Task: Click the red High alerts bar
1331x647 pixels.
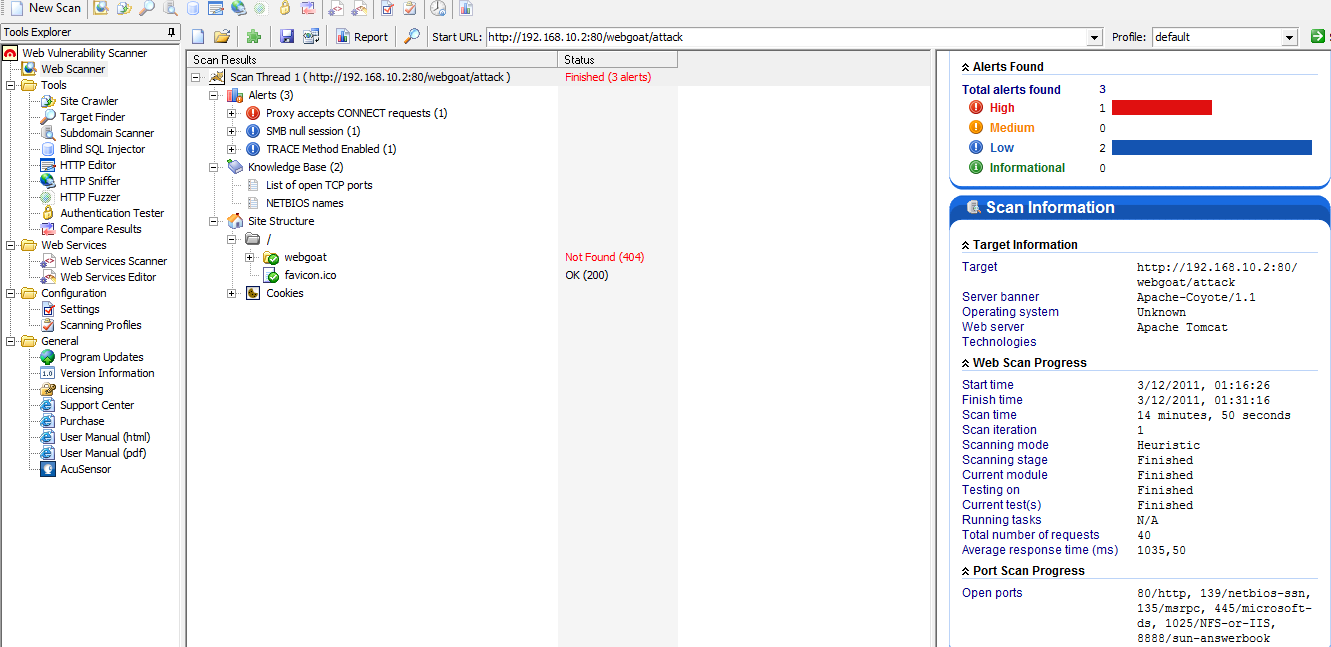Action: click(1161, 107)
